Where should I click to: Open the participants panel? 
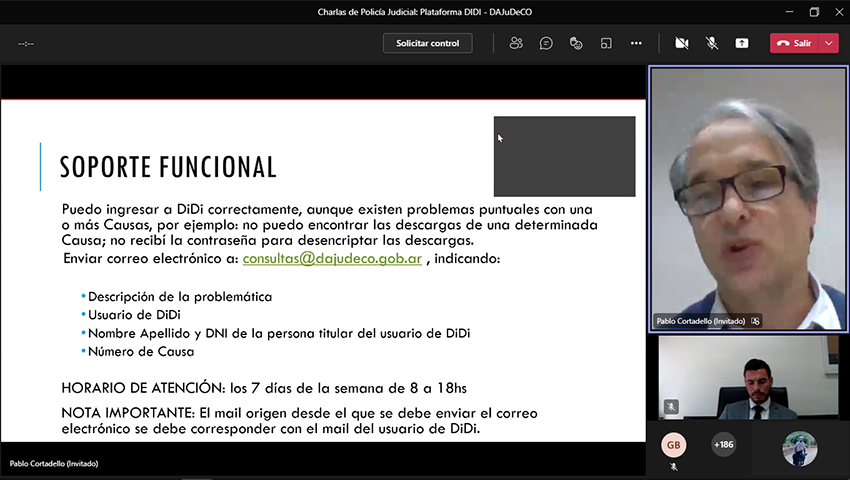click(x=516, y=43)
